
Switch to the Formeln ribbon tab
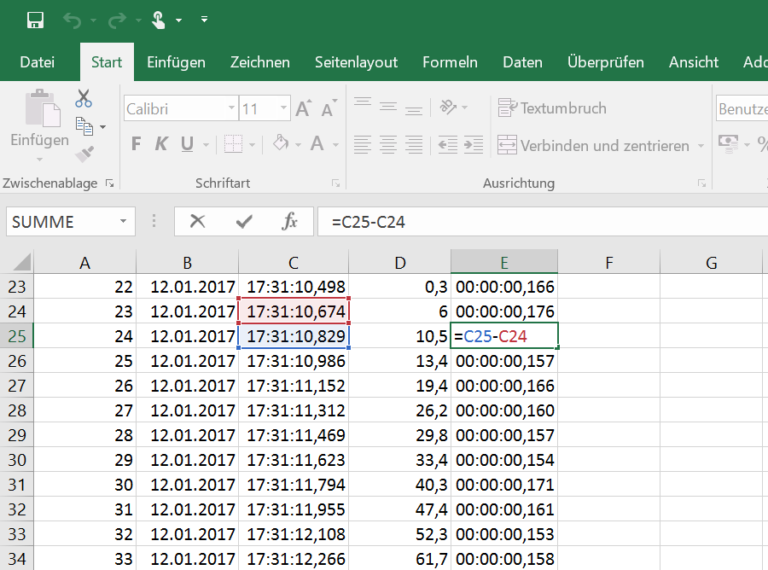pos(450,62)
